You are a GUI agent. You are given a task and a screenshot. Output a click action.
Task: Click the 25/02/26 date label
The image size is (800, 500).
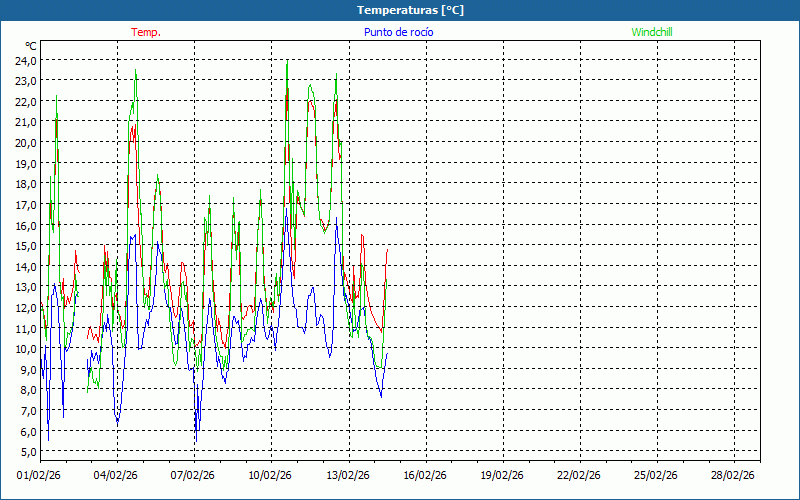pyautogui.click(x=656, y=476)
